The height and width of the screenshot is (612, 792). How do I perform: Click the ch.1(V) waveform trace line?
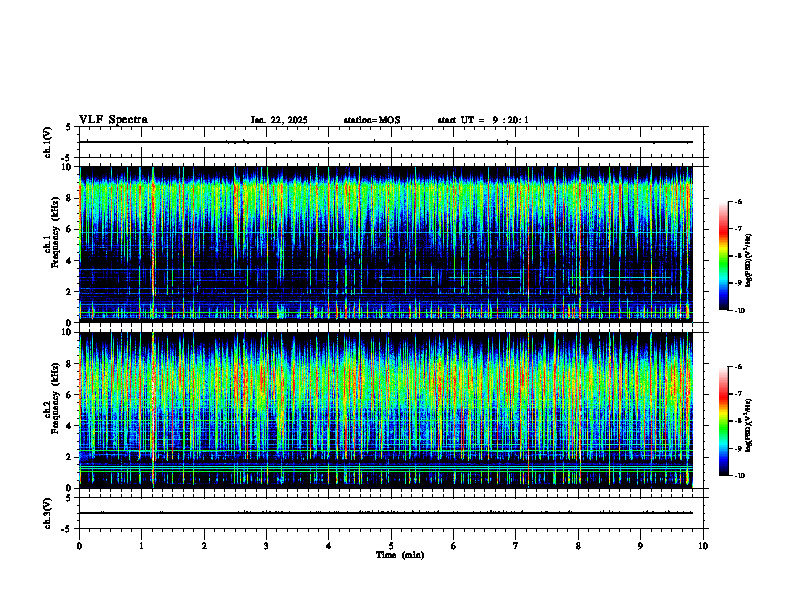click(x=386, y=142)
